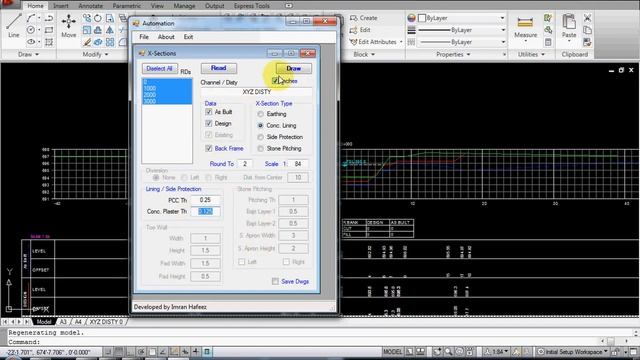The width and height of the screenshot is (640, 360).
Task: Select the Stretch tool in Modify panel
Action: pos(110,18)
